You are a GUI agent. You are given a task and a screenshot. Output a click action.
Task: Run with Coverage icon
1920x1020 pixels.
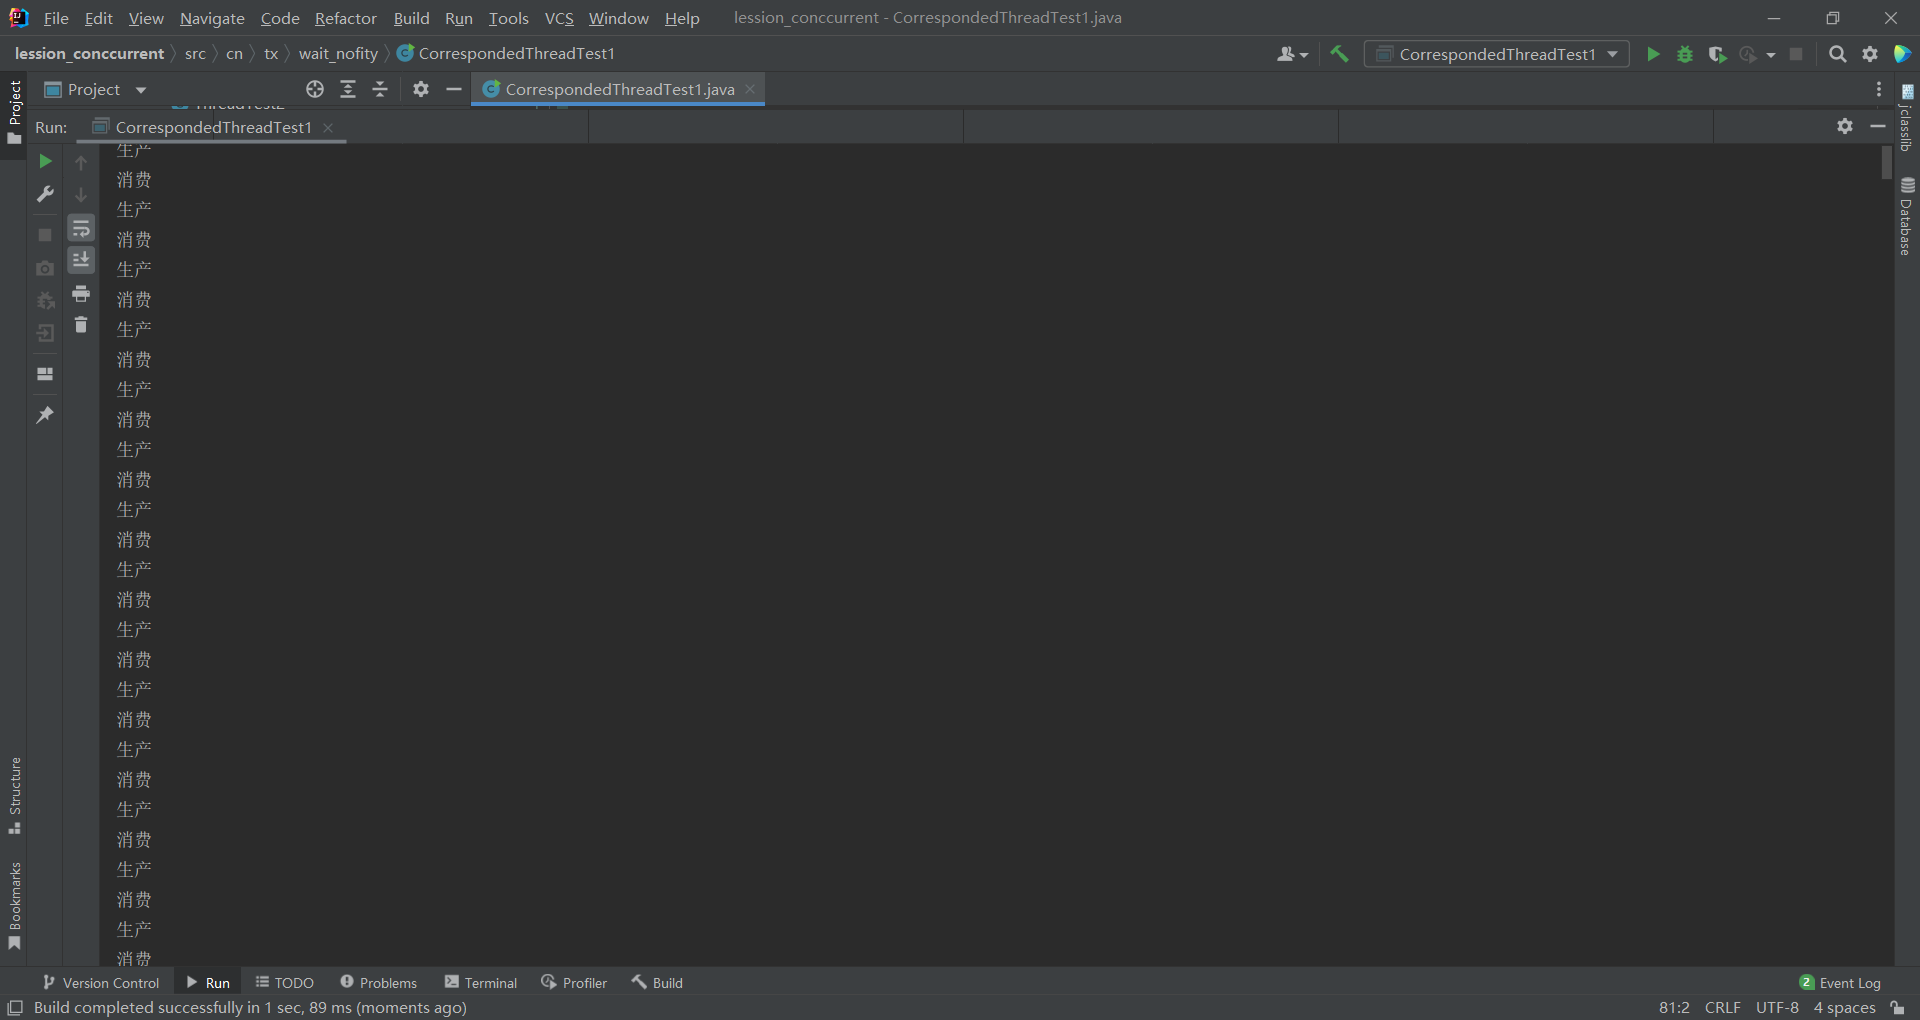[1717, 54]
